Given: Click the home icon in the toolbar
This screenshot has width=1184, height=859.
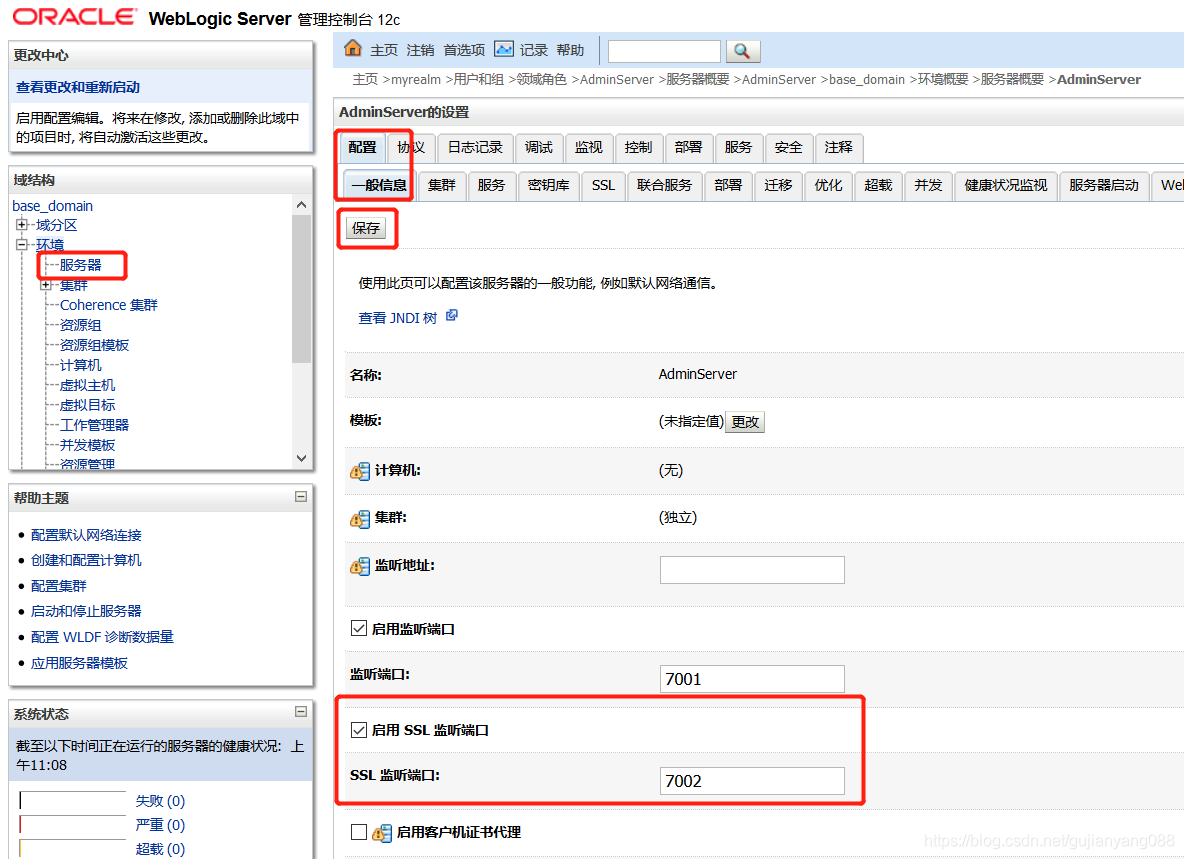Looking at the screenshot, I should [x=353, y=48].
